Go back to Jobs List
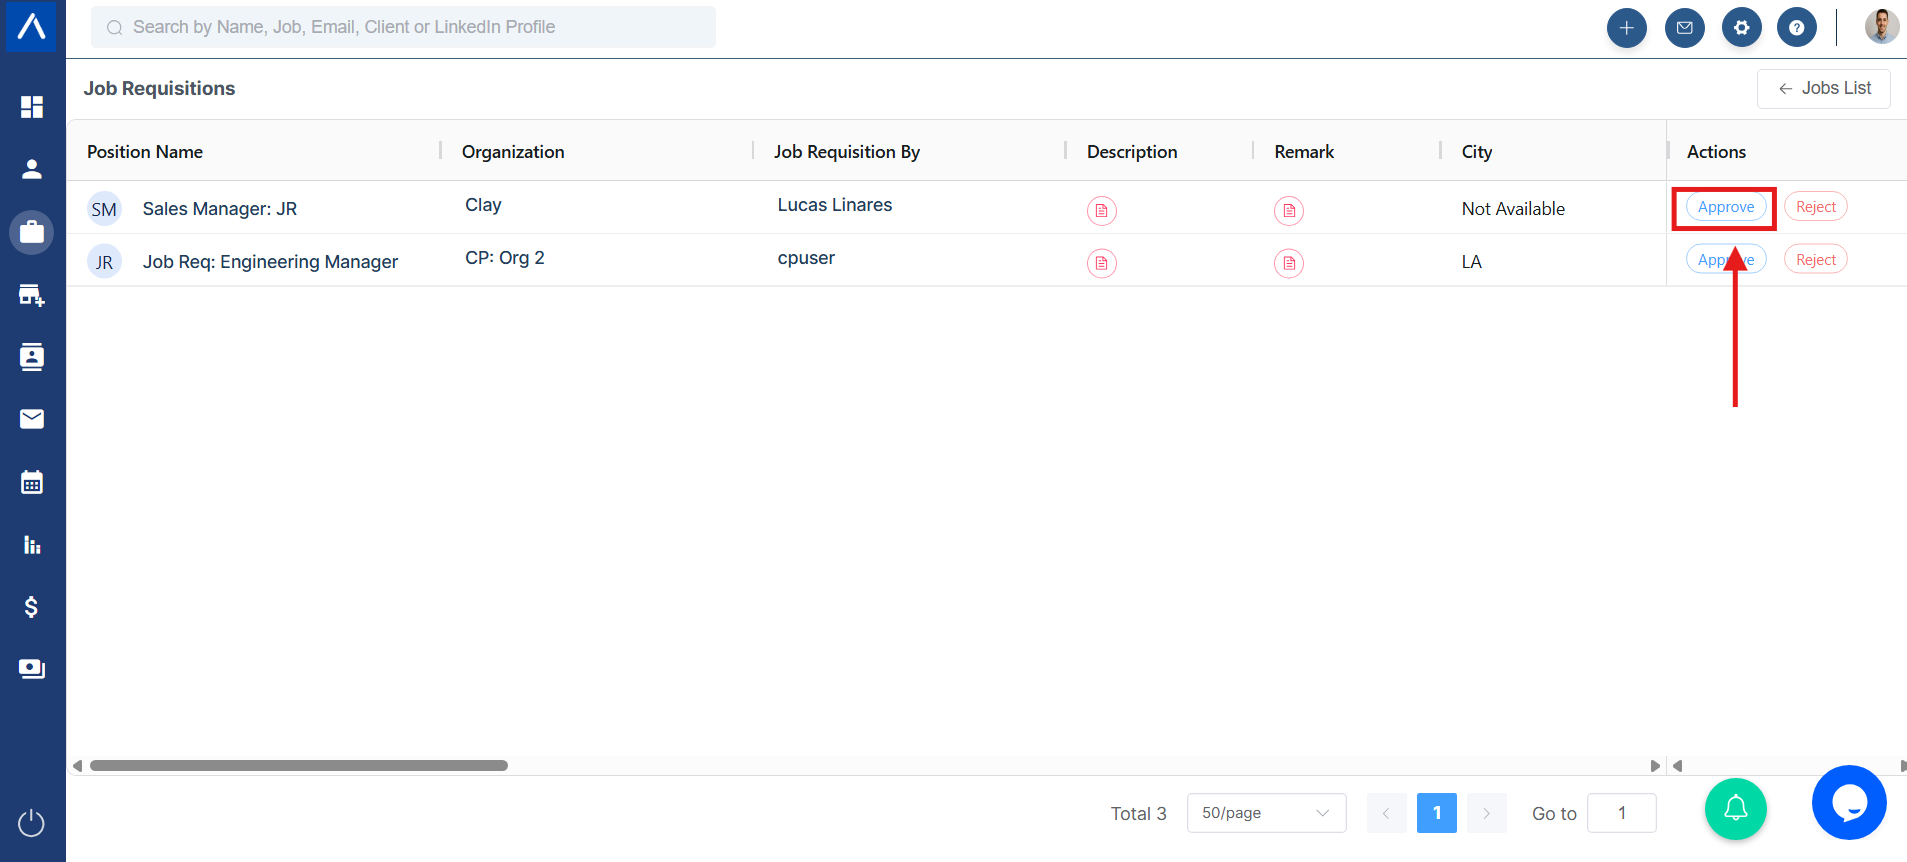 coord(1823,88)
